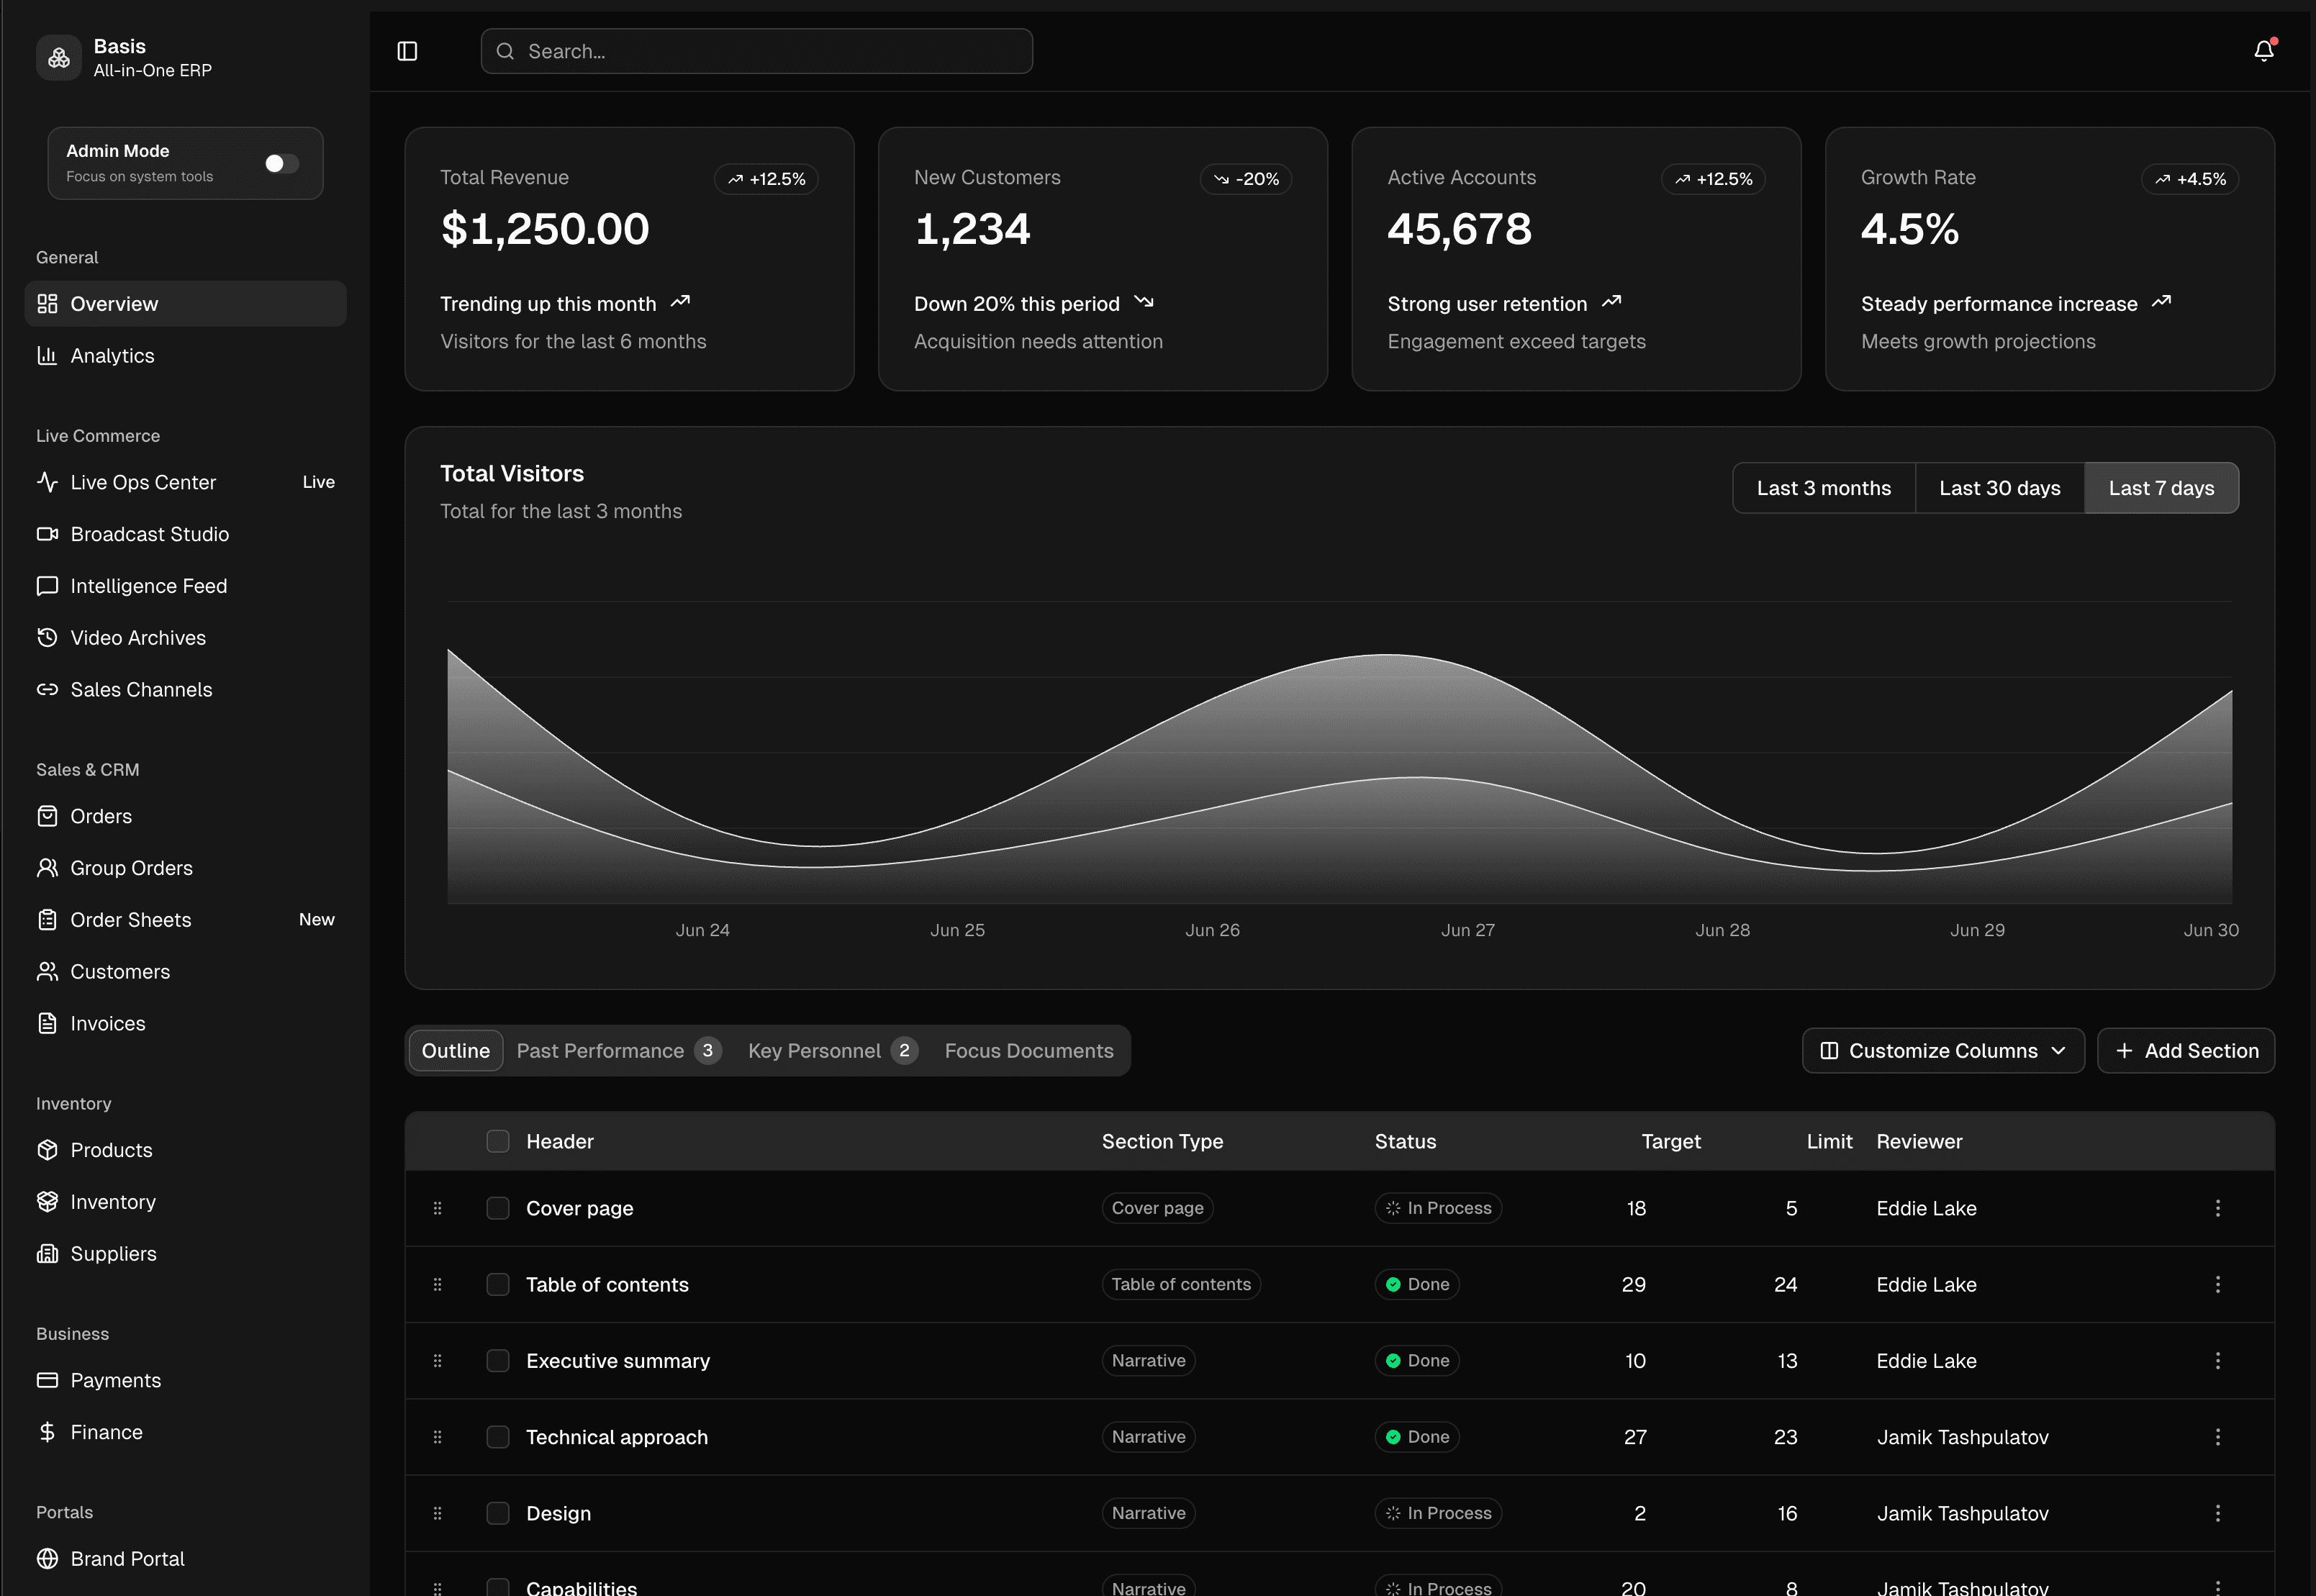Open row actions menu for Cover page
2316x1596 pixels.
(x=2217, y=1208)
